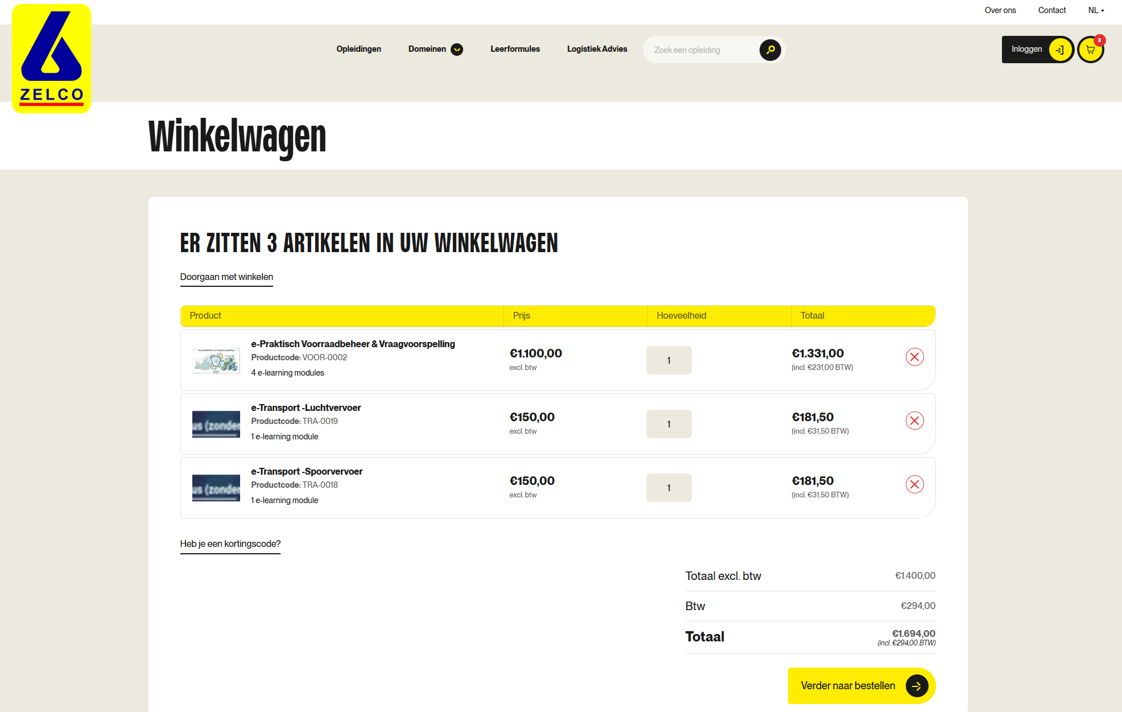Go to the Over ons page

click(1000, 10)
